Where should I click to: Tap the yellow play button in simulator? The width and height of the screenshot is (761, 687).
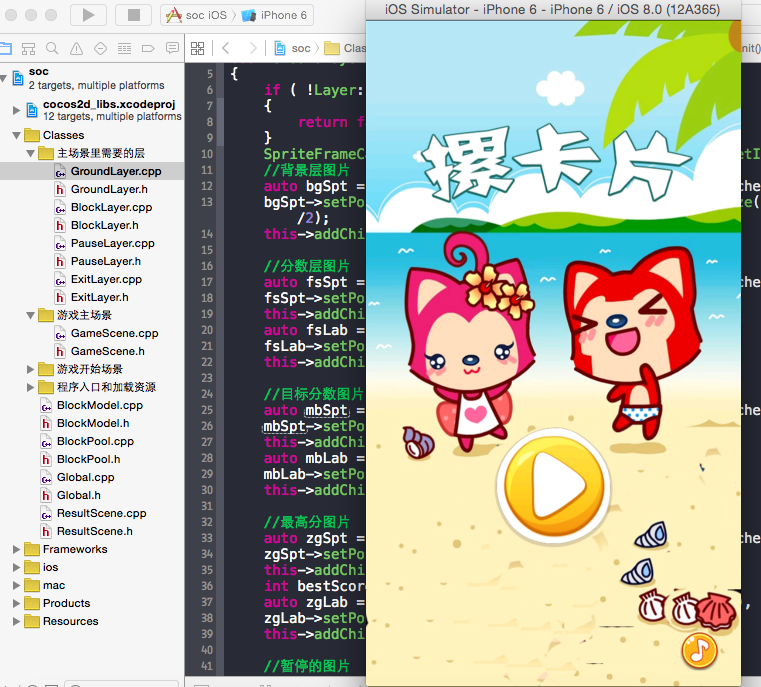point(554,486)
